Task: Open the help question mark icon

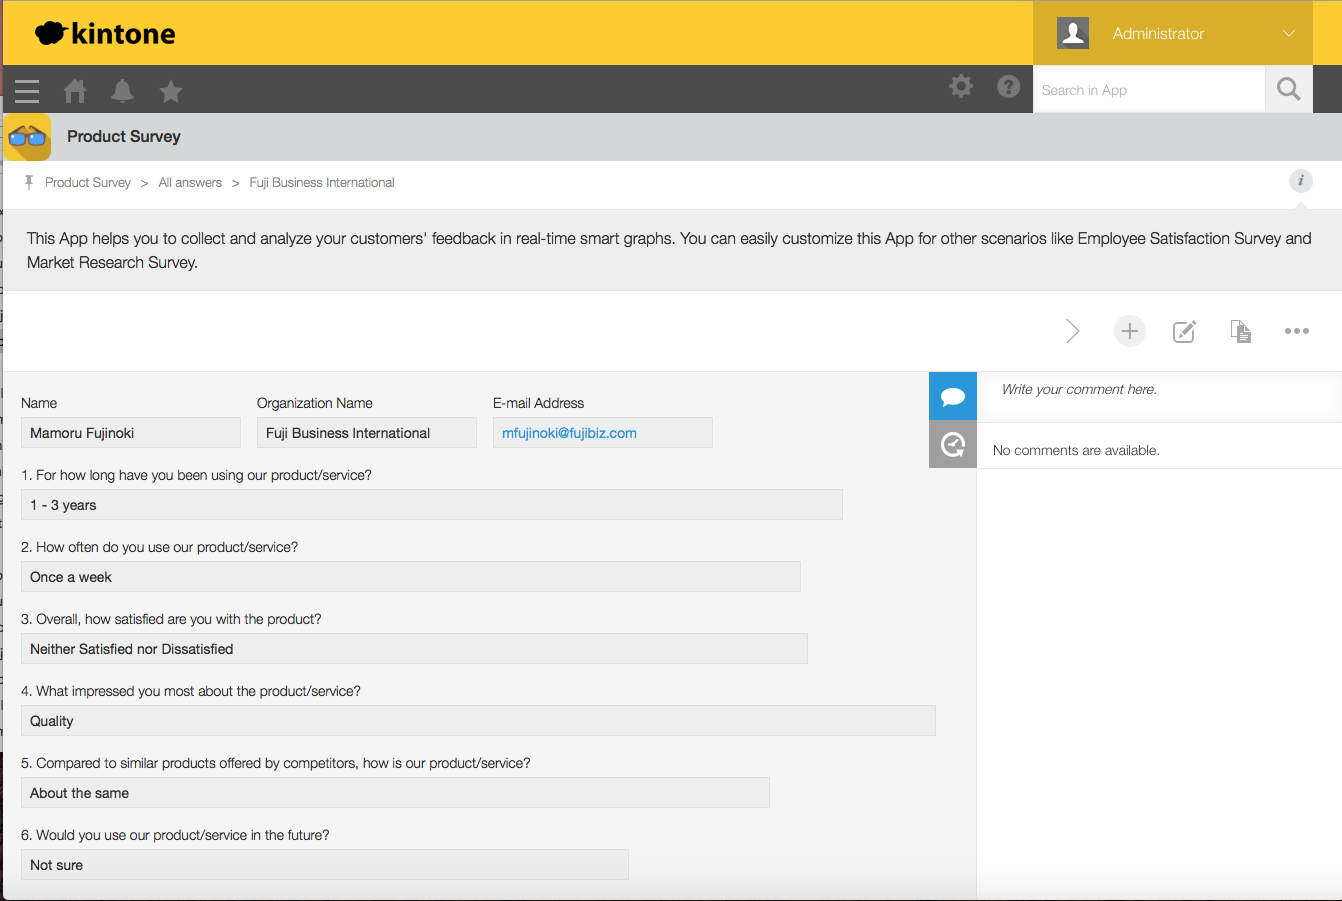Action: pos(1009,86)
